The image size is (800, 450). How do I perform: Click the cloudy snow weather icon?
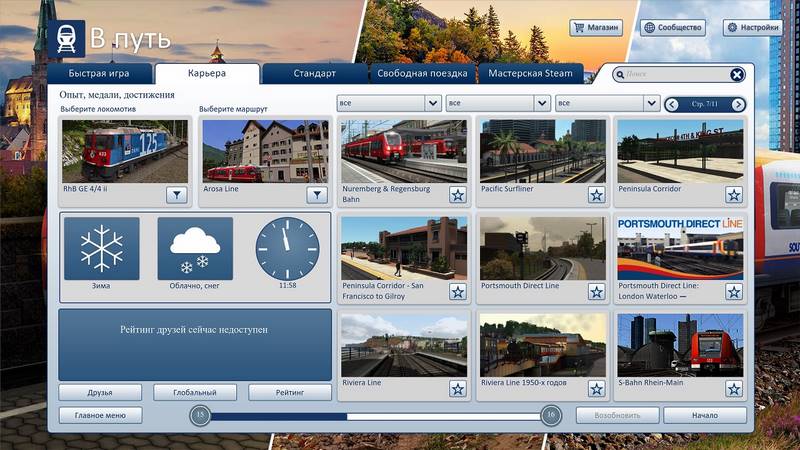pos(195,248)
